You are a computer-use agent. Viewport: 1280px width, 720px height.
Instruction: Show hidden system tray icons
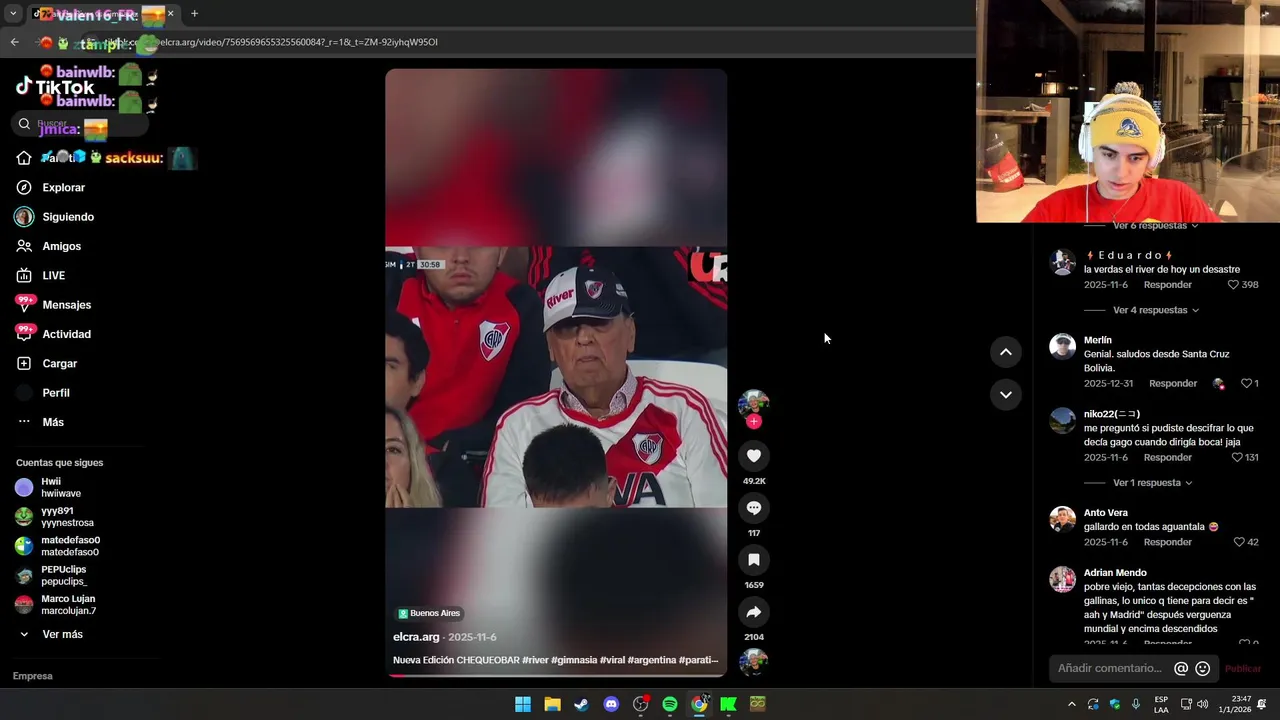[x=1071, y=704]
